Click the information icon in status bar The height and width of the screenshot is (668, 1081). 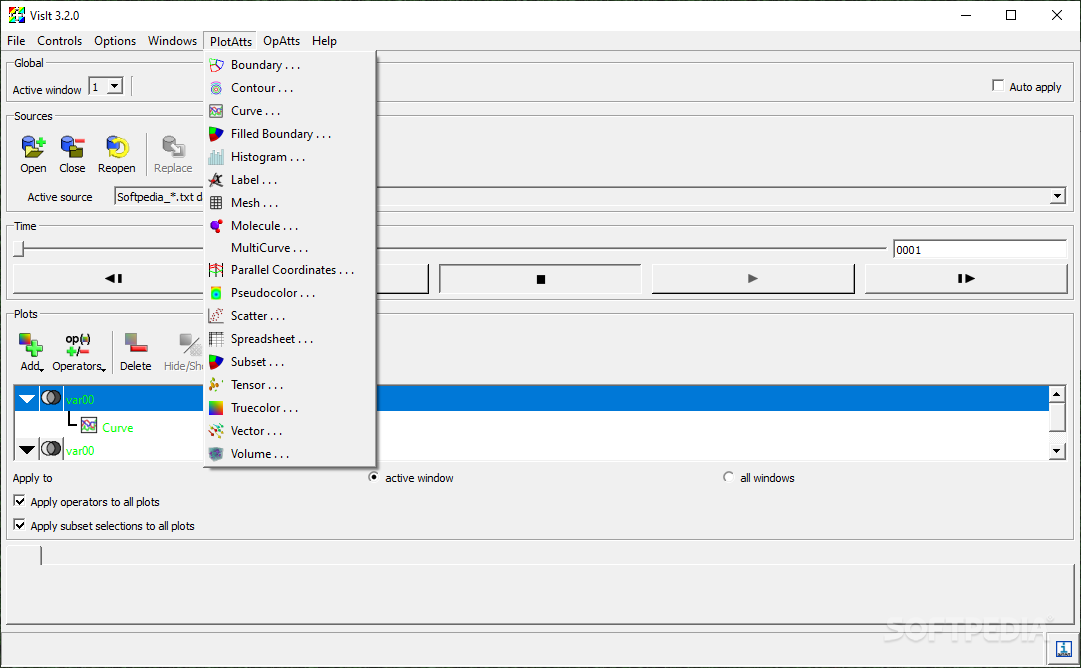(1063, 649)
